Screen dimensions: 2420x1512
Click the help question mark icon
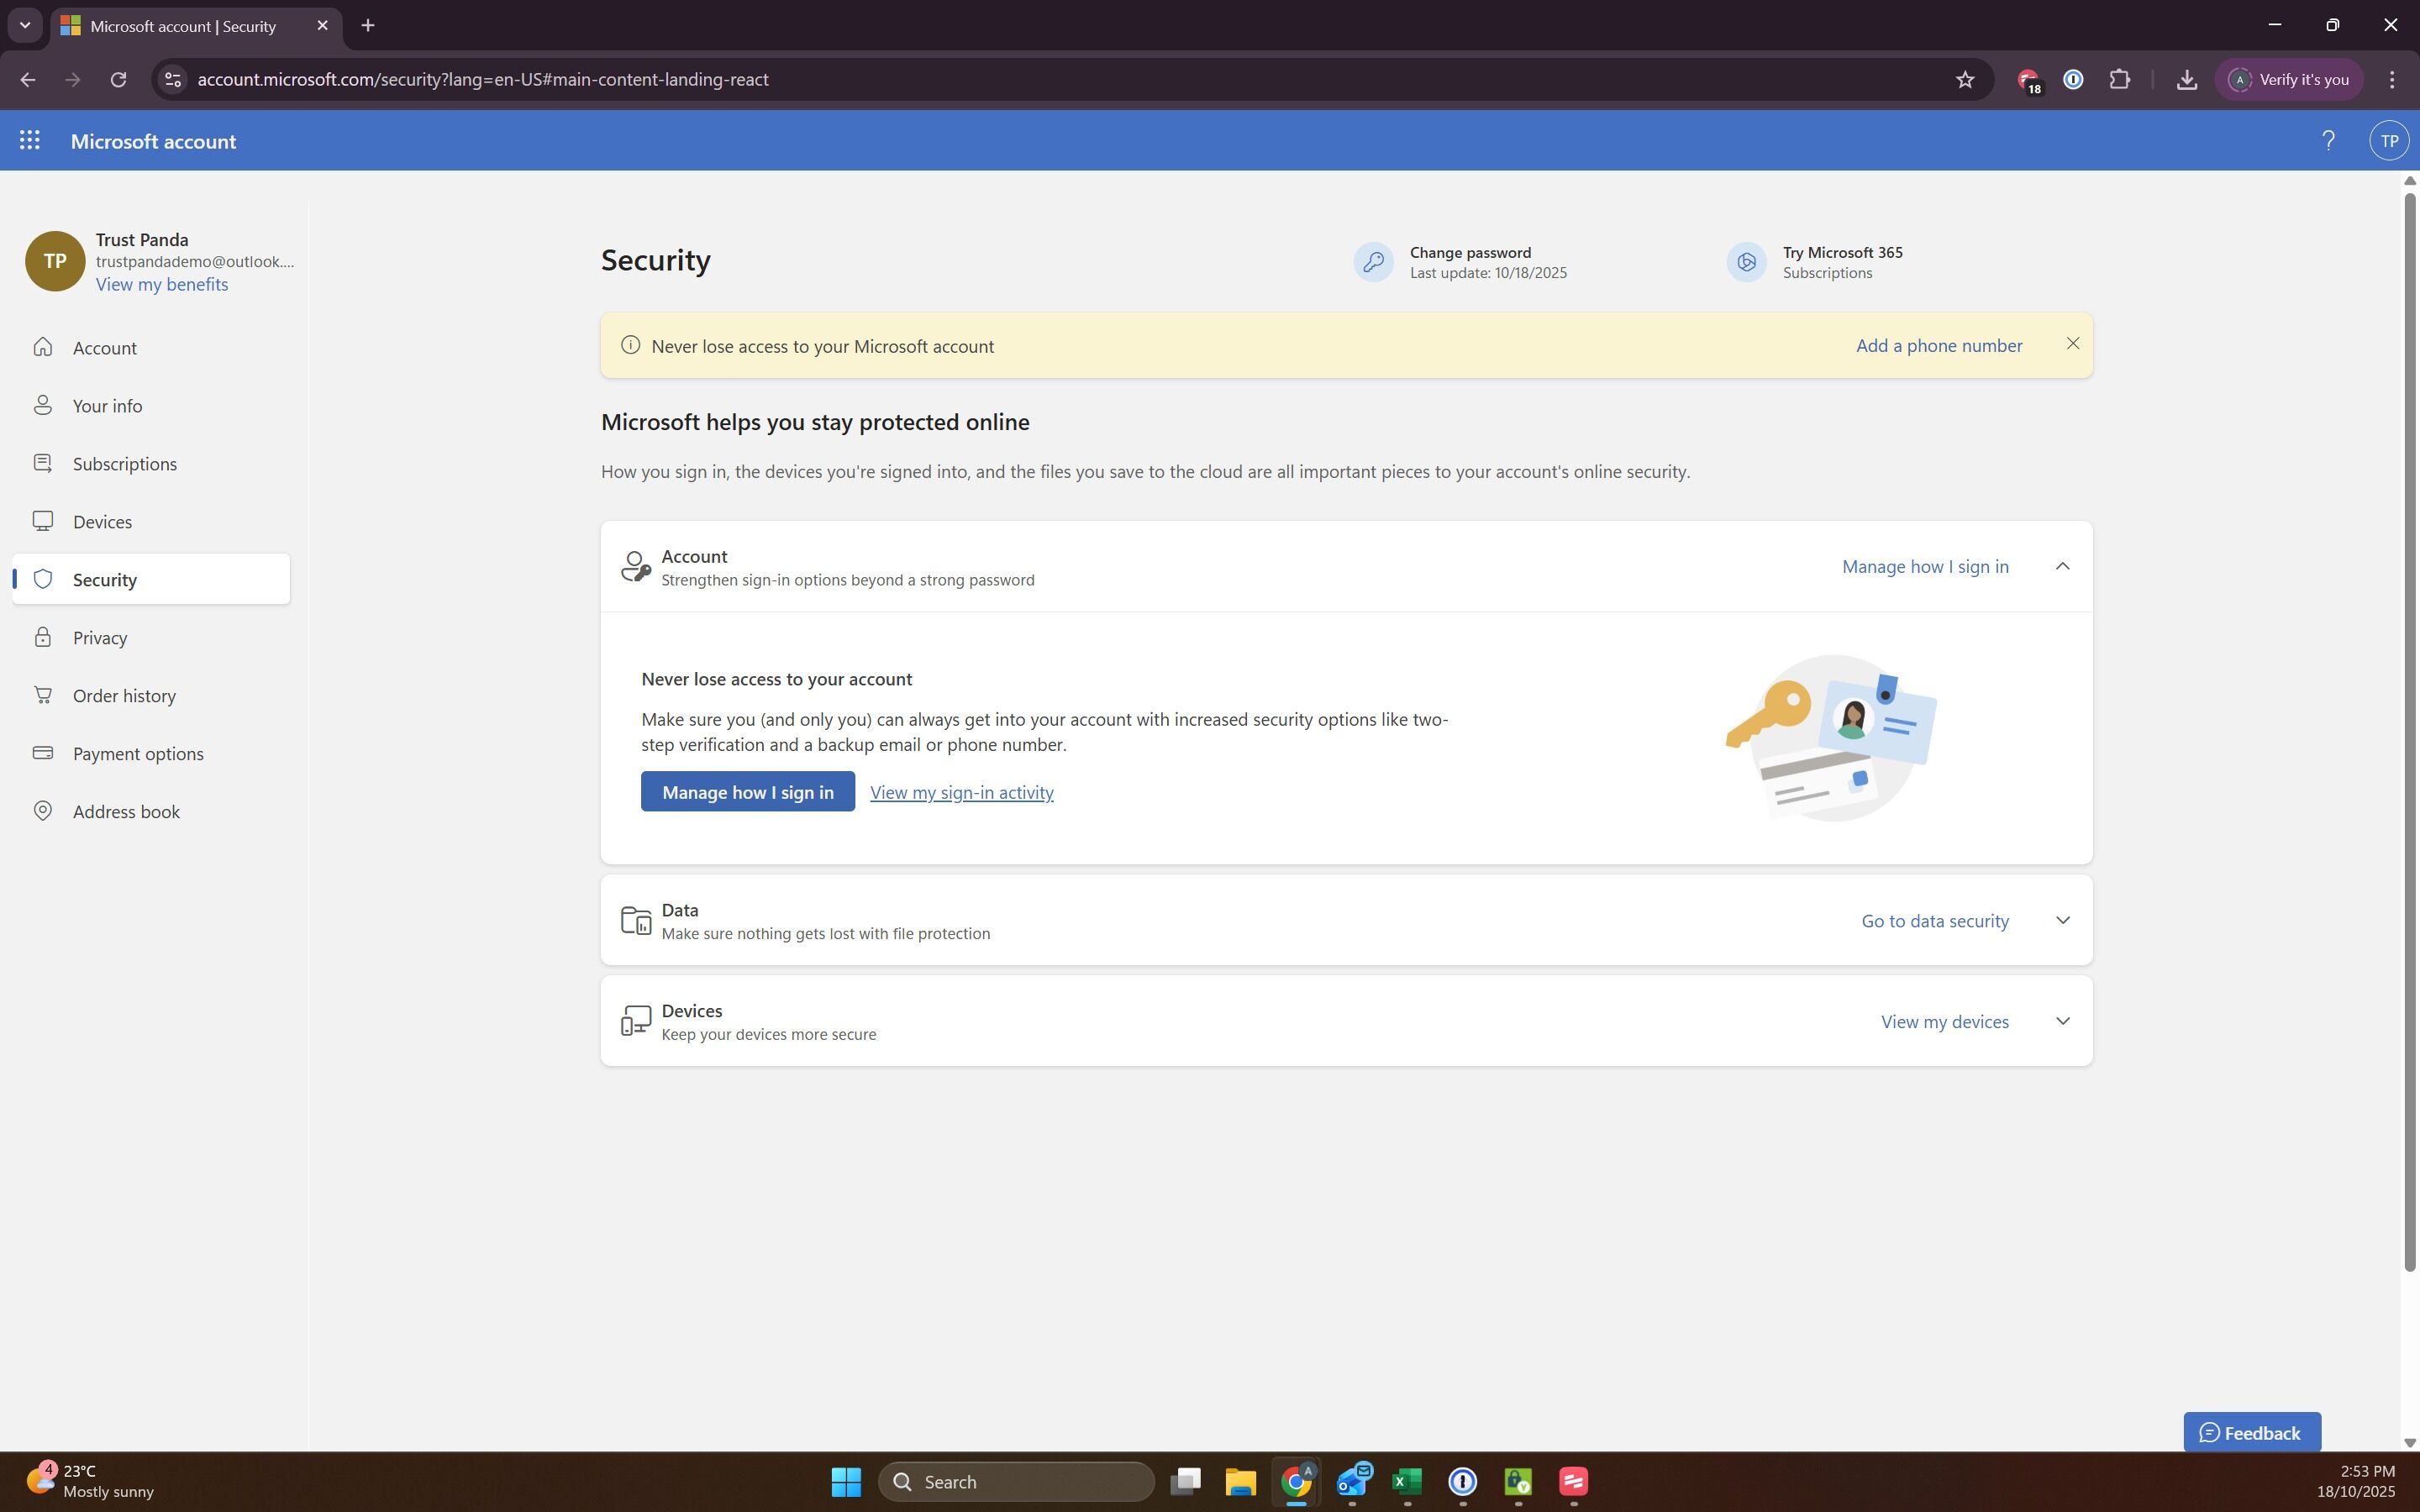point(2328,141)
